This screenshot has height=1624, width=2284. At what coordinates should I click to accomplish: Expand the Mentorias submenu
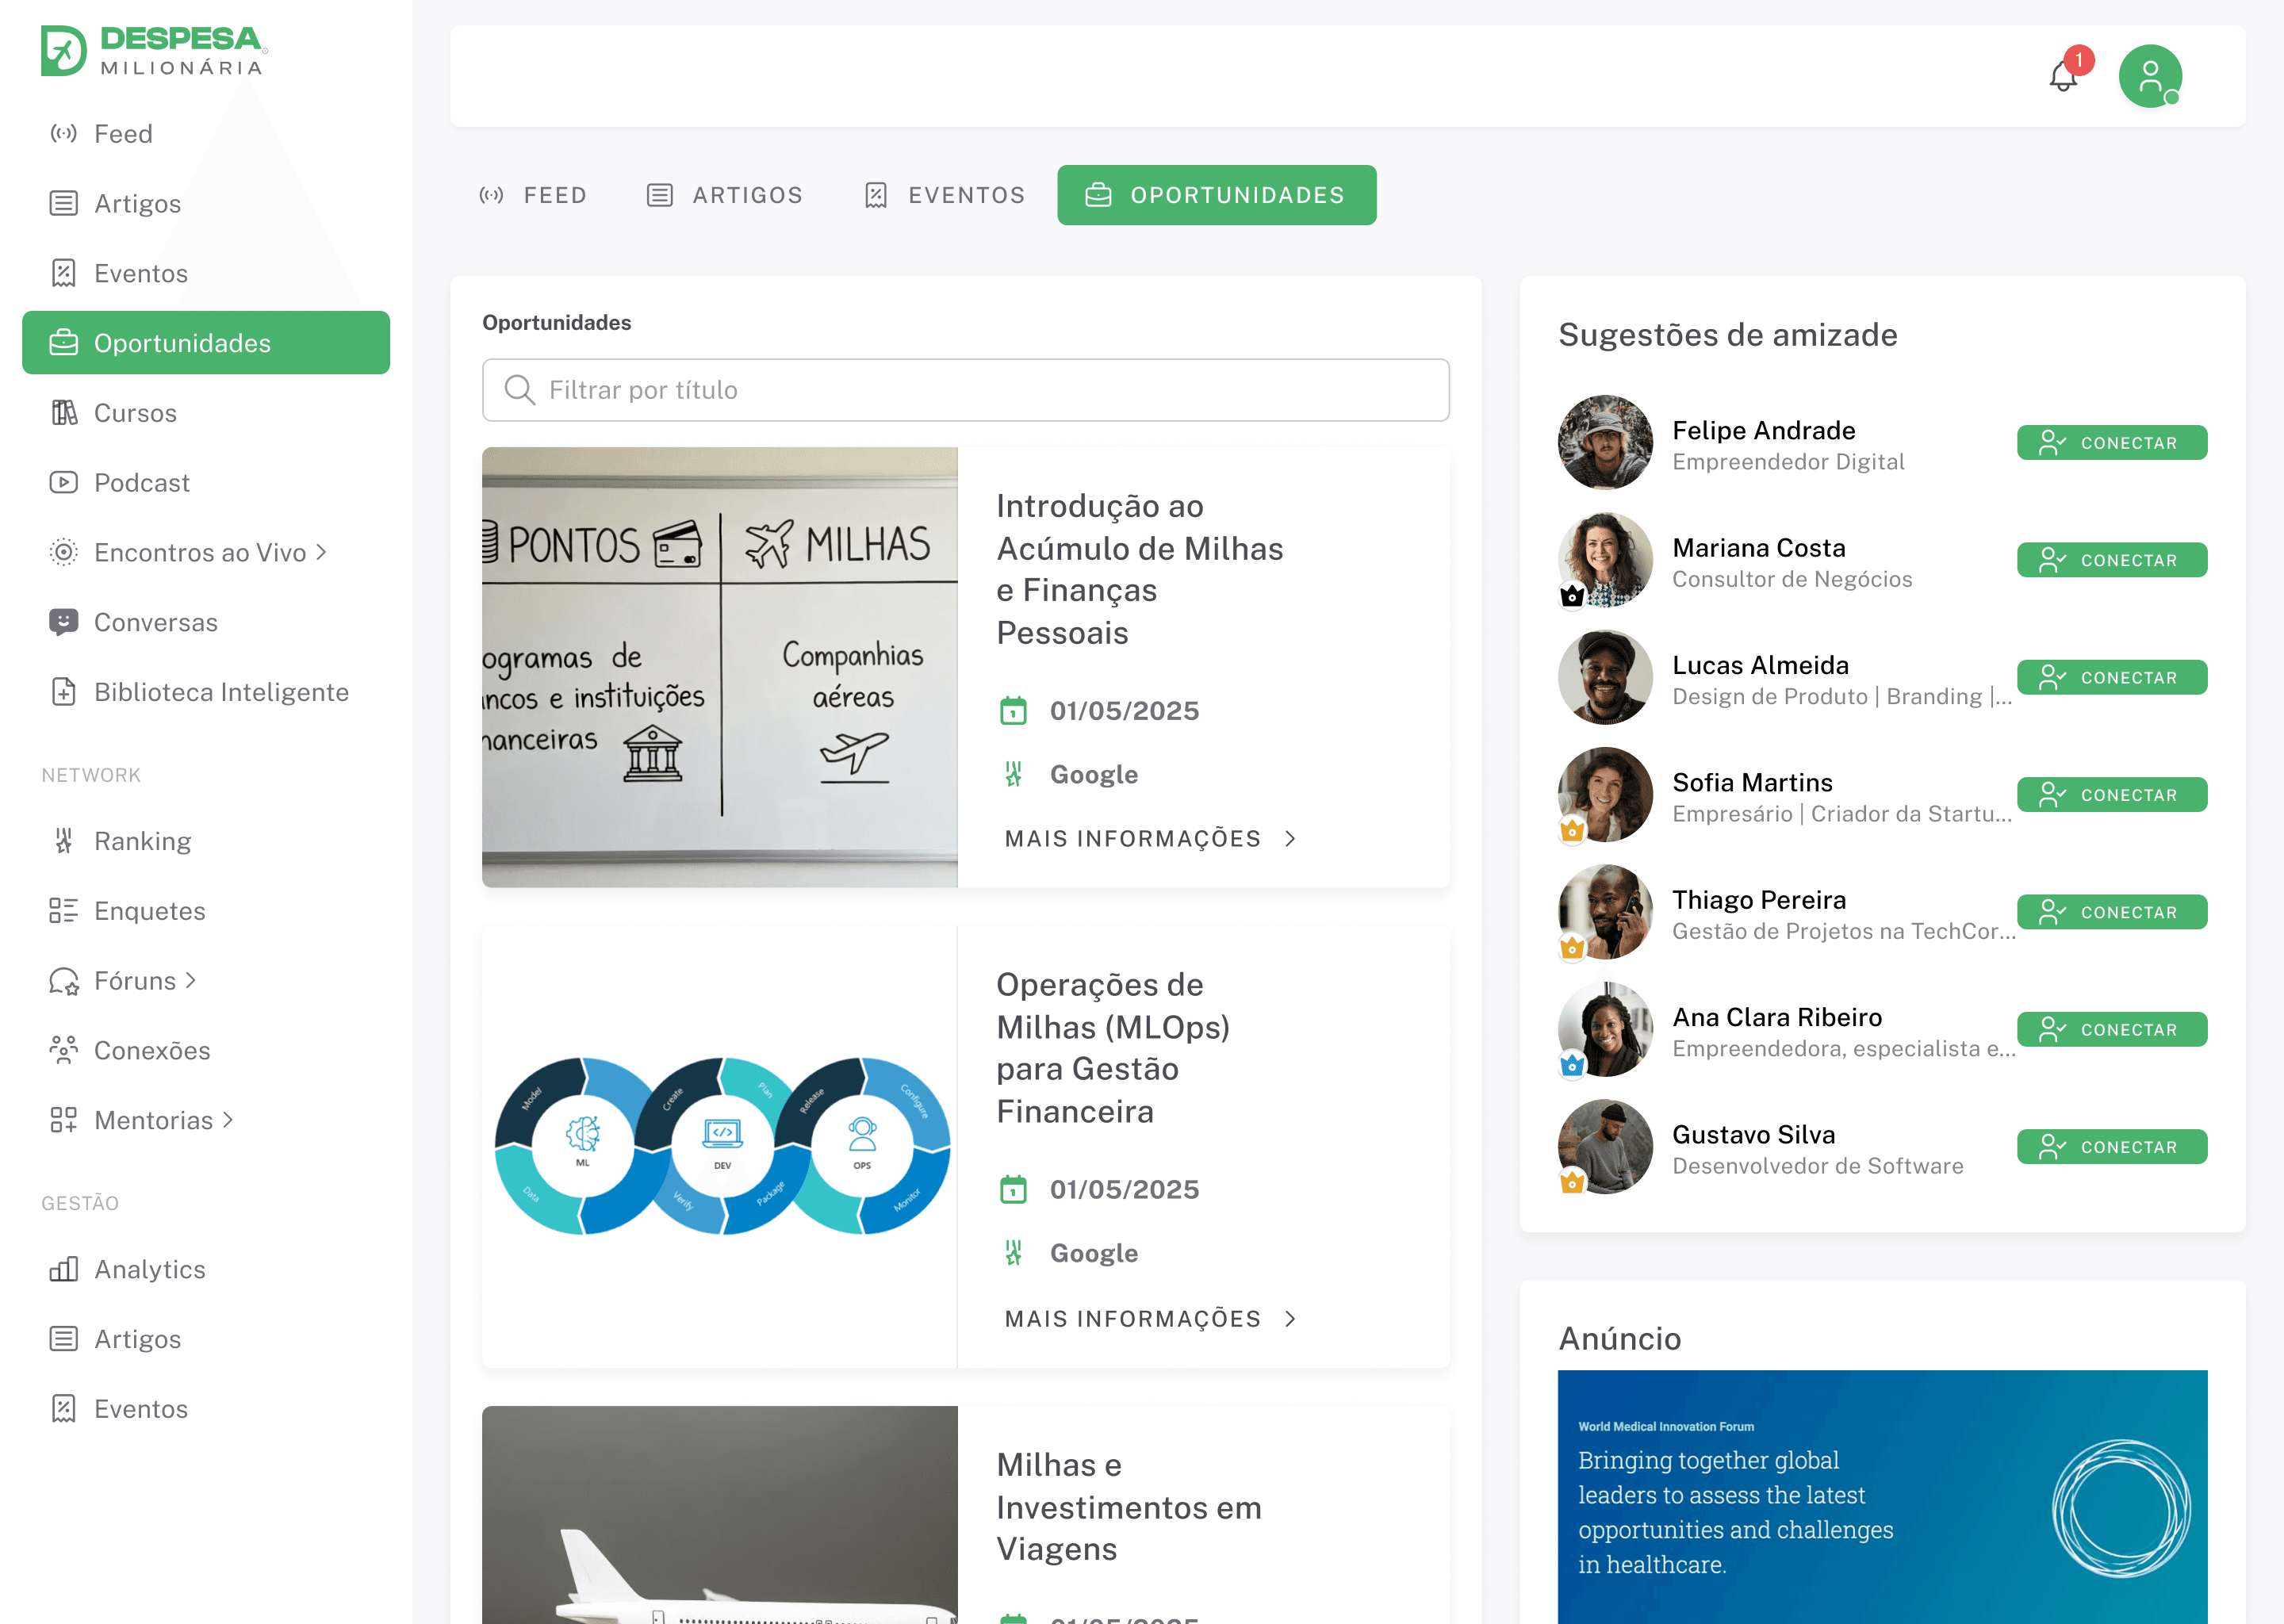[x=206, y=1120]
